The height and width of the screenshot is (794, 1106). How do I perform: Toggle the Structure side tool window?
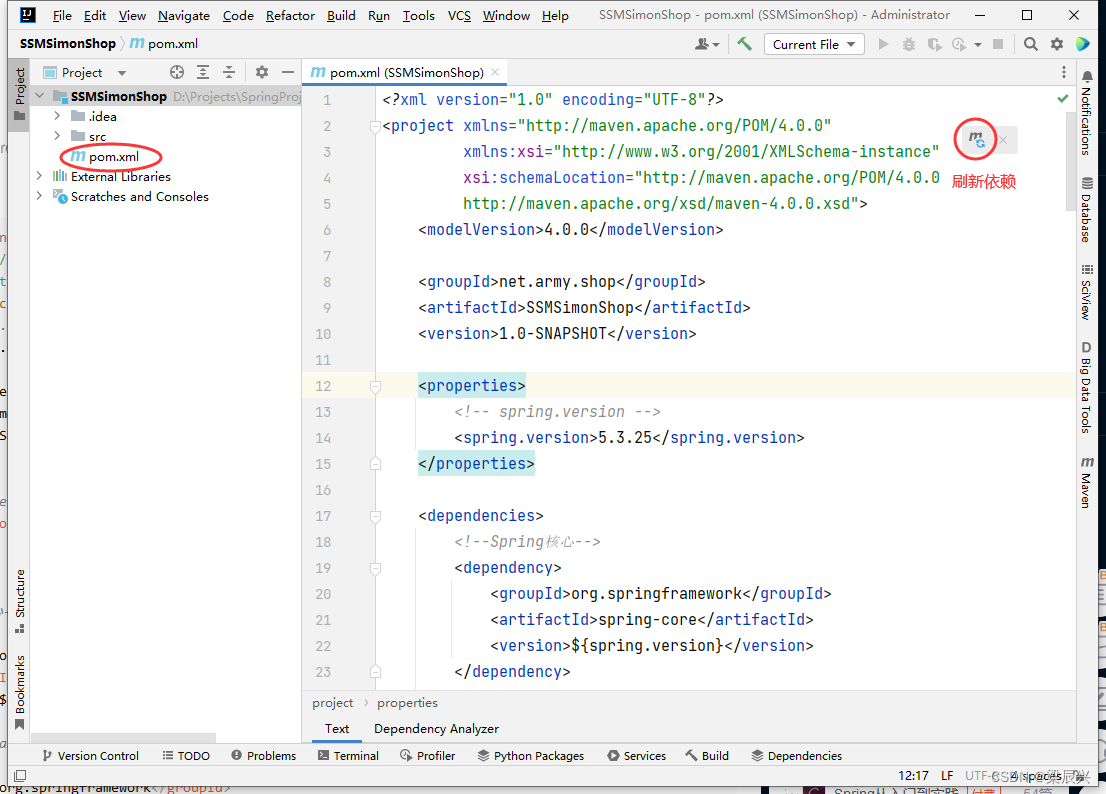click(20, 601)
